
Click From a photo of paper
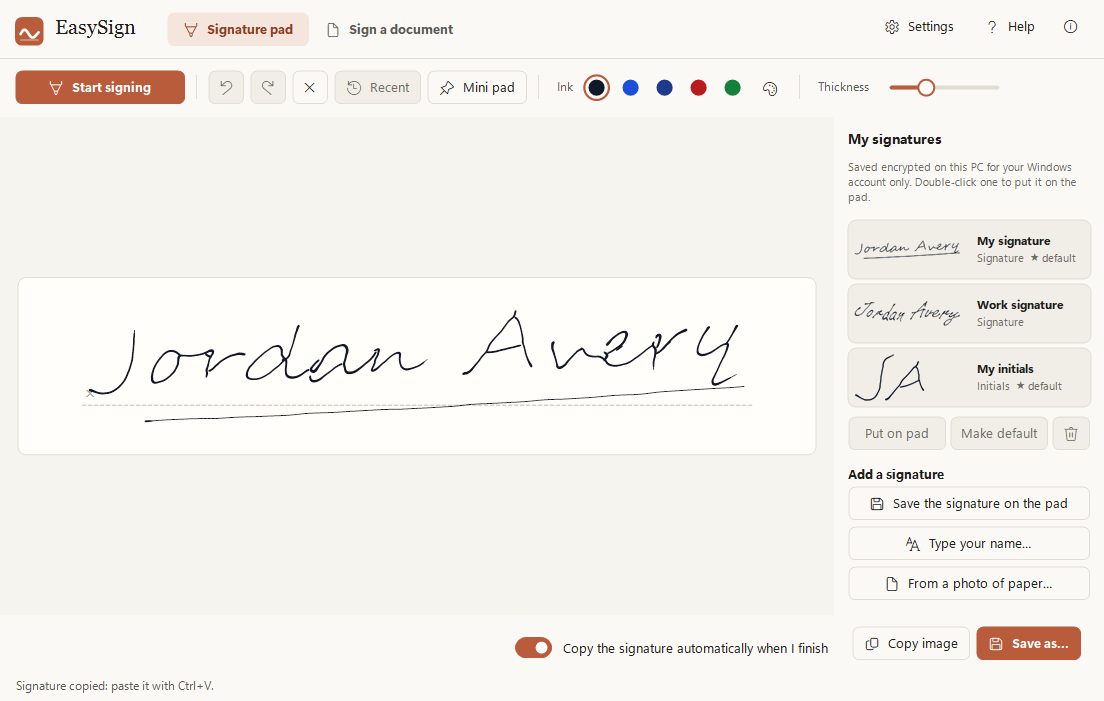click(x=969, y=583)
